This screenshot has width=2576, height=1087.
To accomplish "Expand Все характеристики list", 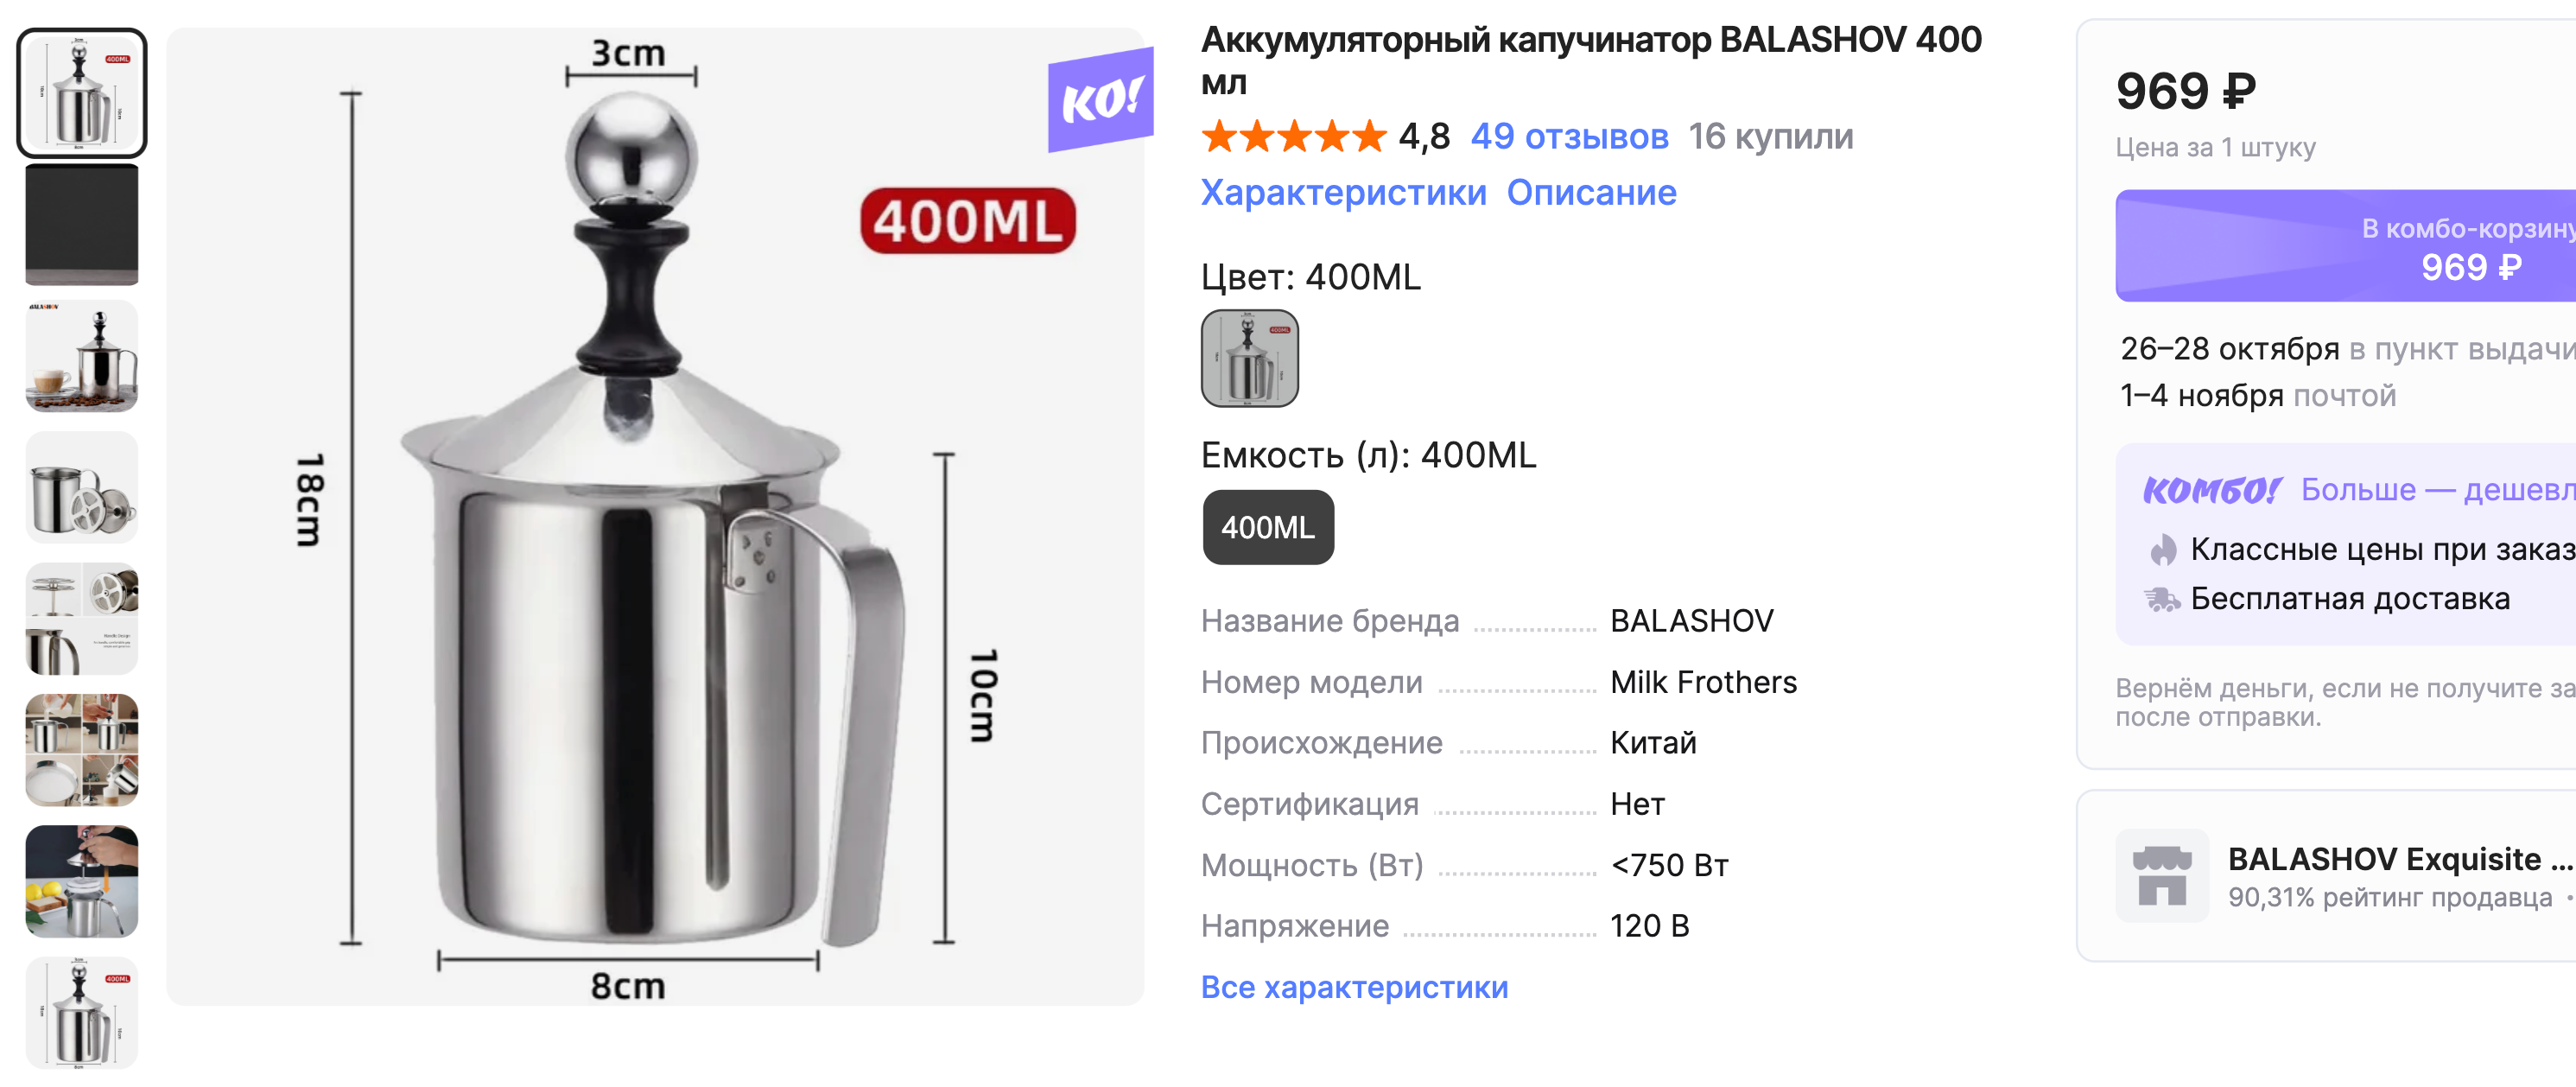I will click(1354, 987).
